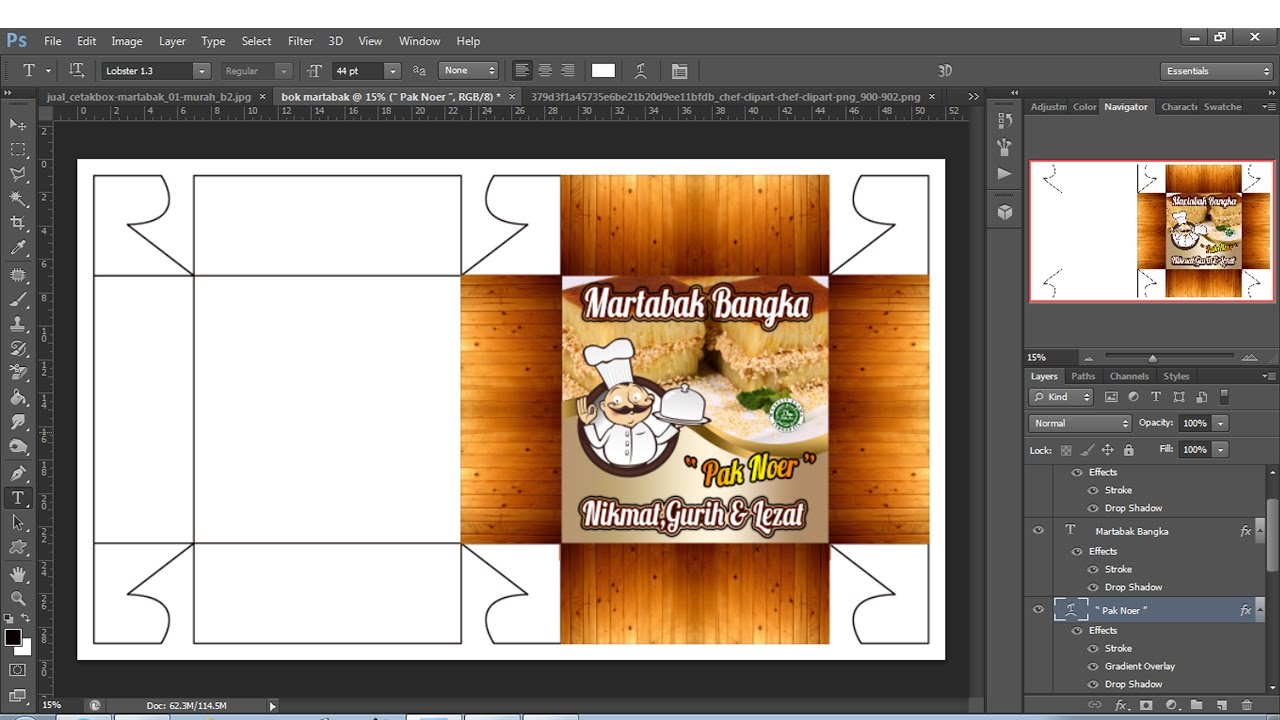Select the Crop tool
1280x720 pixels.
pos(18,223)
